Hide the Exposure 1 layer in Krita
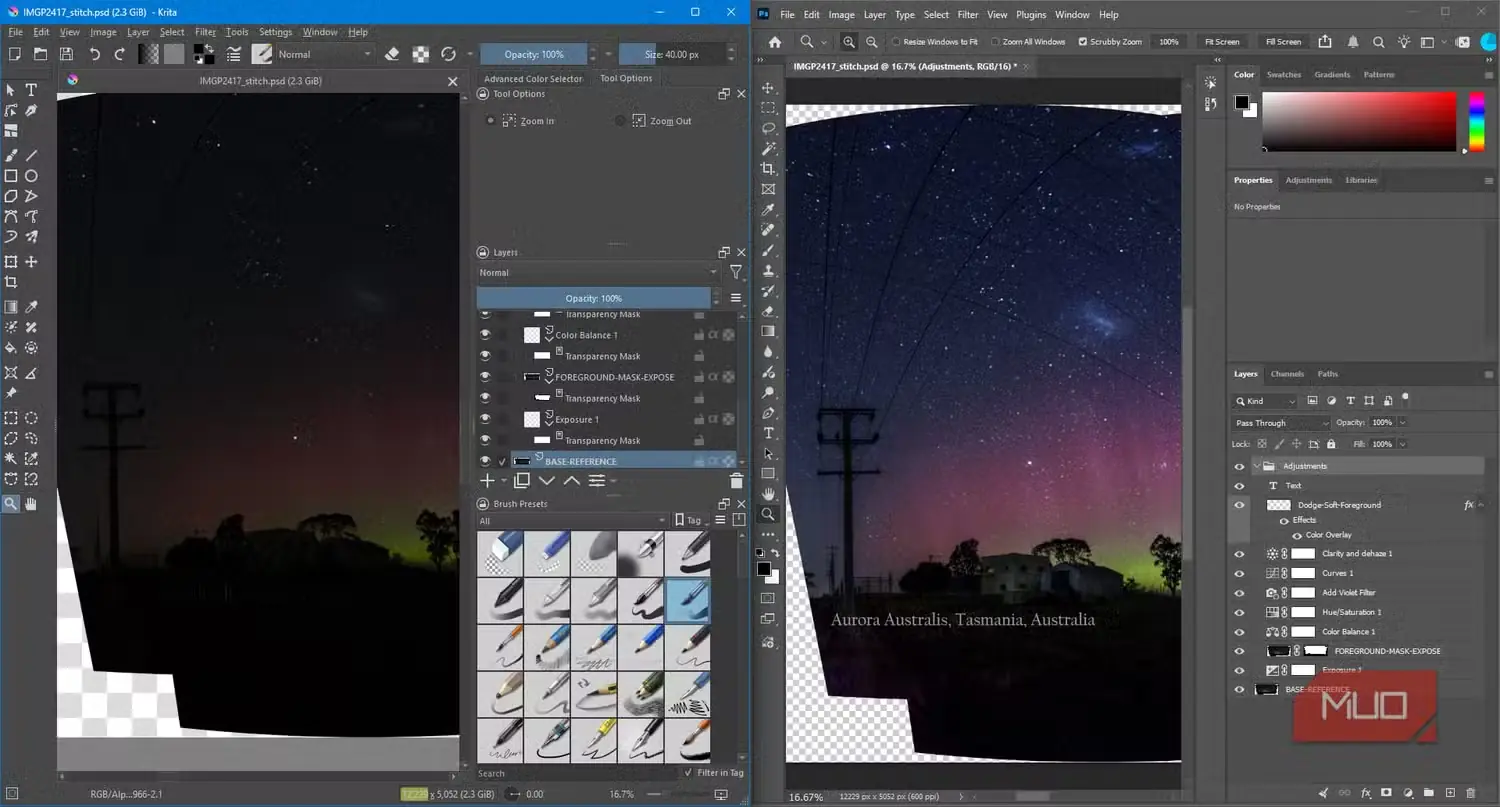This screenshot has height=807, width=1500. tap(485, 419)
